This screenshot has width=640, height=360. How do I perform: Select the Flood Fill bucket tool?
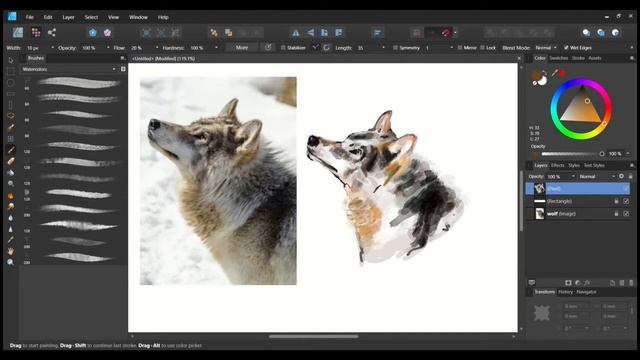pyautogui.click(x=11, y=173)
